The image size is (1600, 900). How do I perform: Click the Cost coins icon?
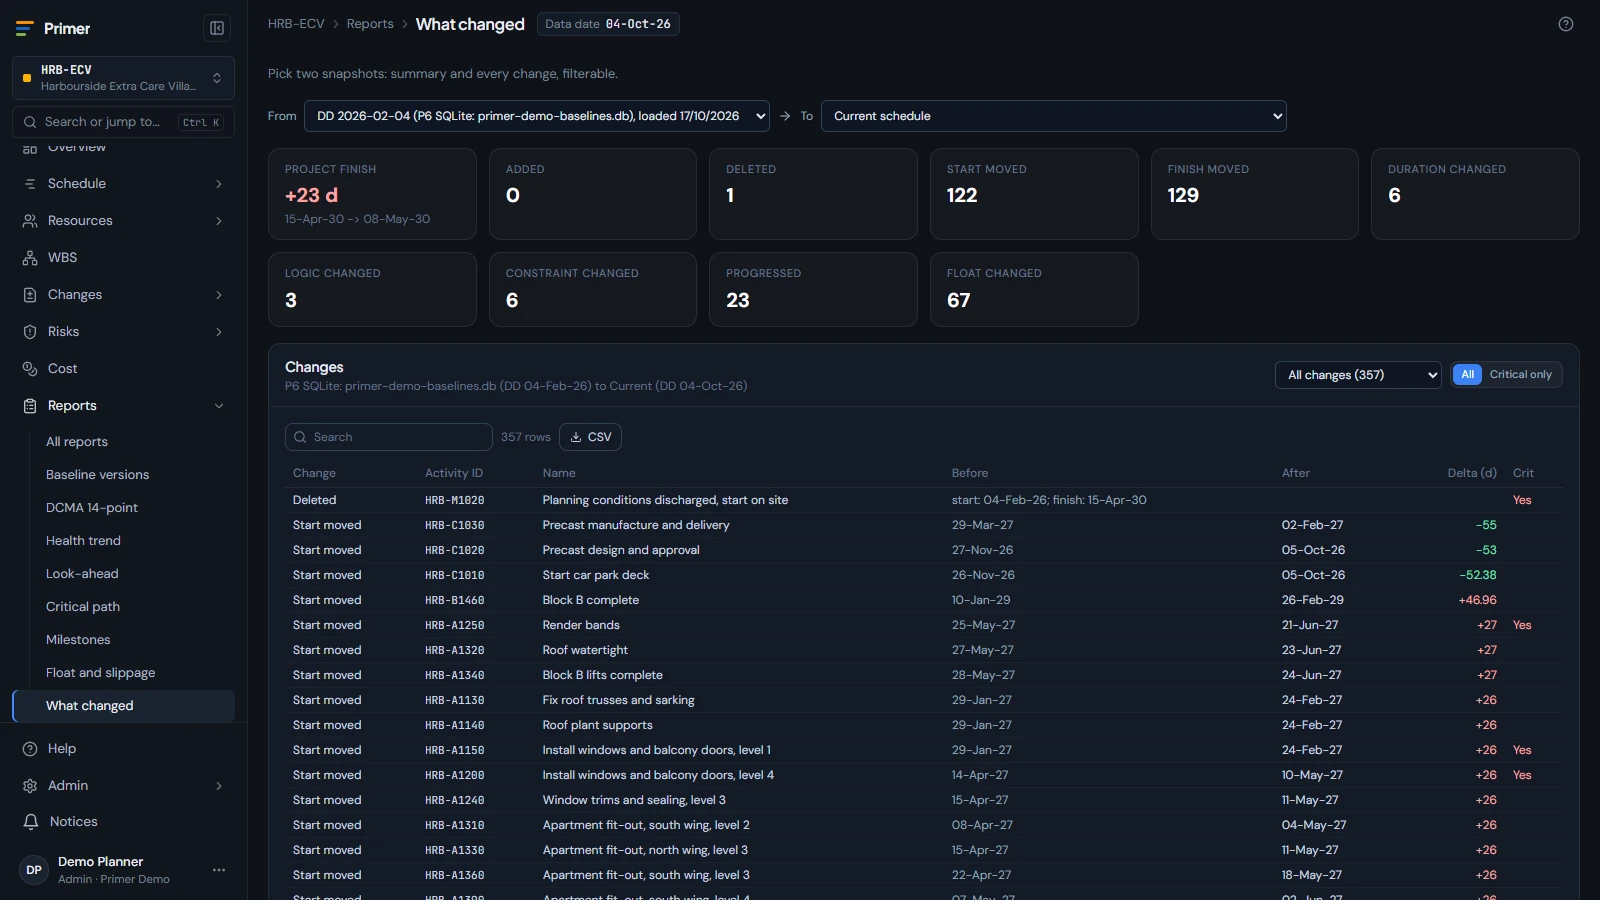click(x=30, y=369)
